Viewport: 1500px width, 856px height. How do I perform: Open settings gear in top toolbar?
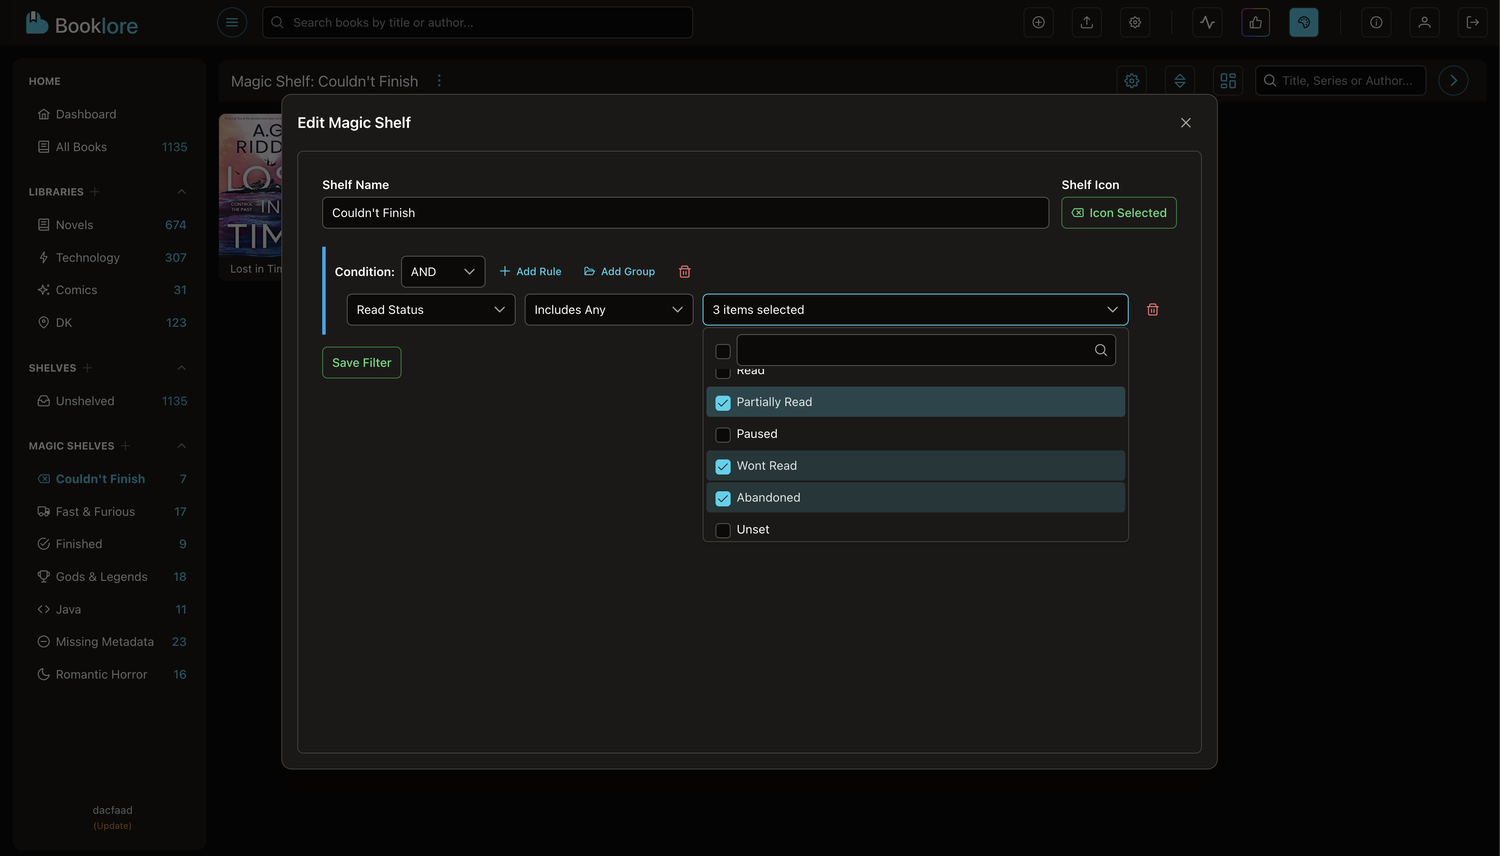coord(1135,22)
